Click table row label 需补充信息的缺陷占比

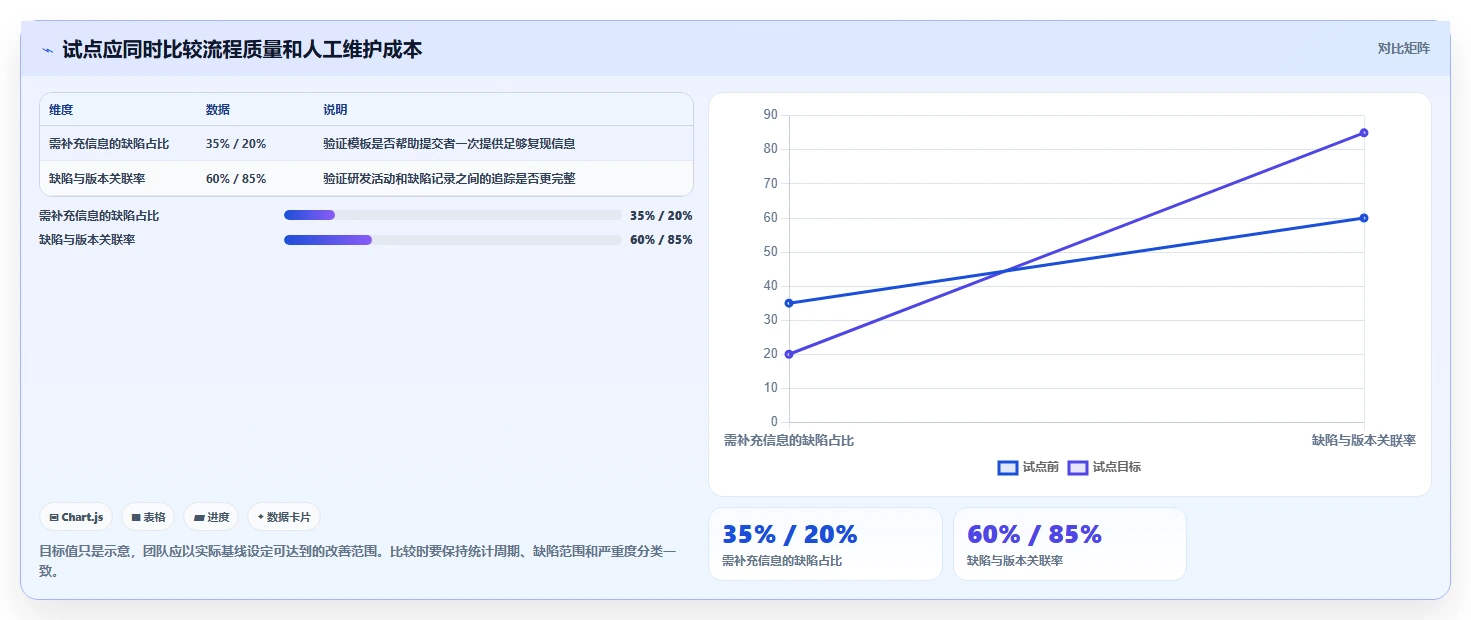coord(109,144)
